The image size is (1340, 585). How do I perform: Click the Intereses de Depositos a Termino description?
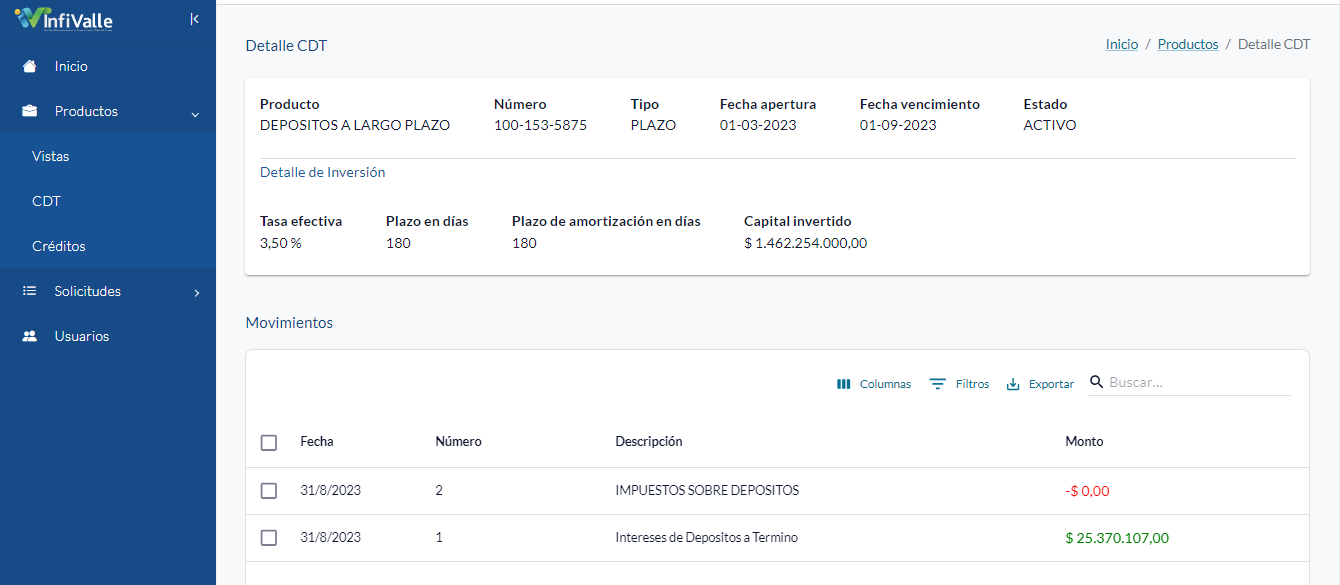tap(706, 537)
